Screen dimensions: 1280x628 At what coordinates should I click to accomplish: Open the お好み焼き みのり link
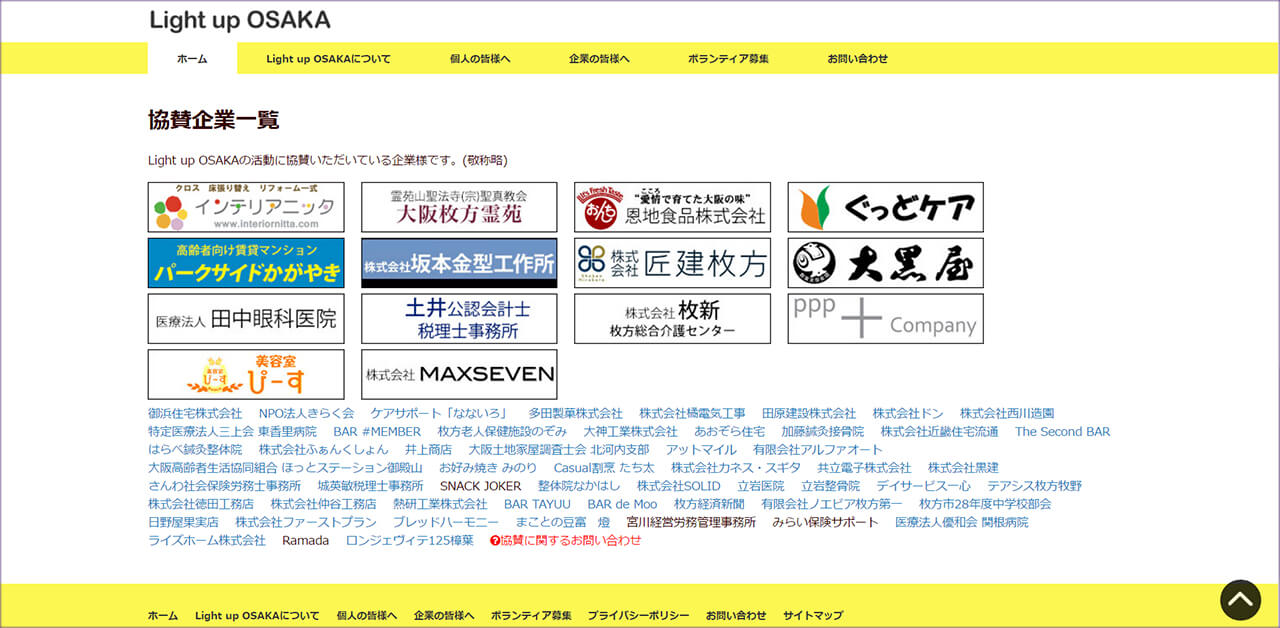488,467
